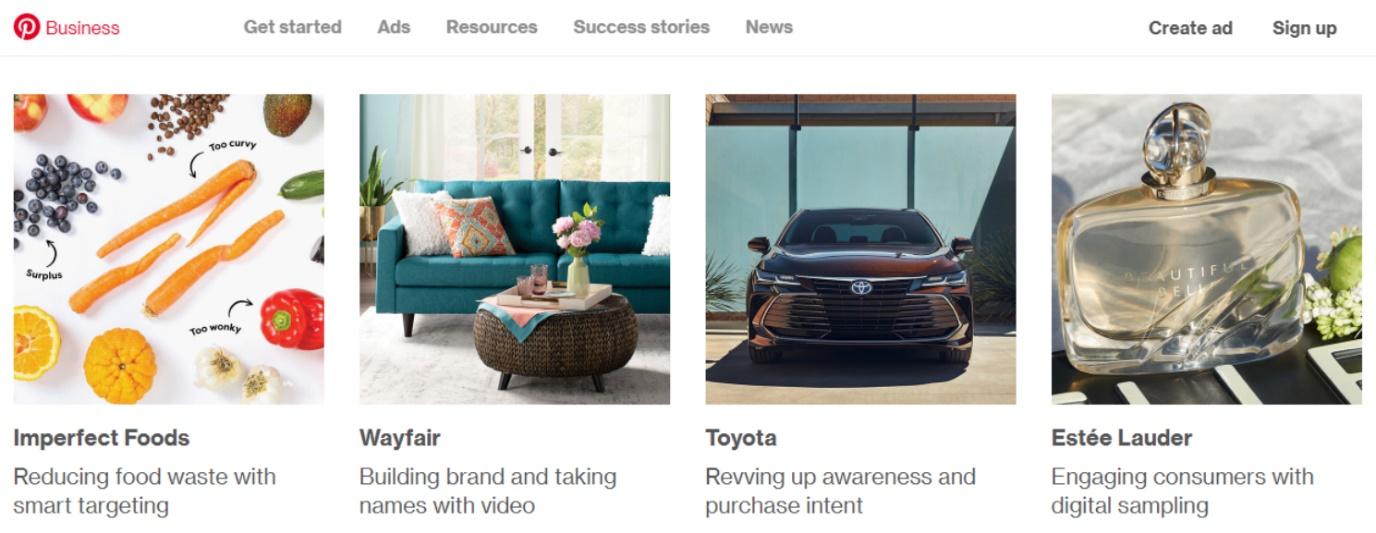Select 'Building brand and taking names with video'
This screenshot has width=1376, height=533.
click(488, 491)
